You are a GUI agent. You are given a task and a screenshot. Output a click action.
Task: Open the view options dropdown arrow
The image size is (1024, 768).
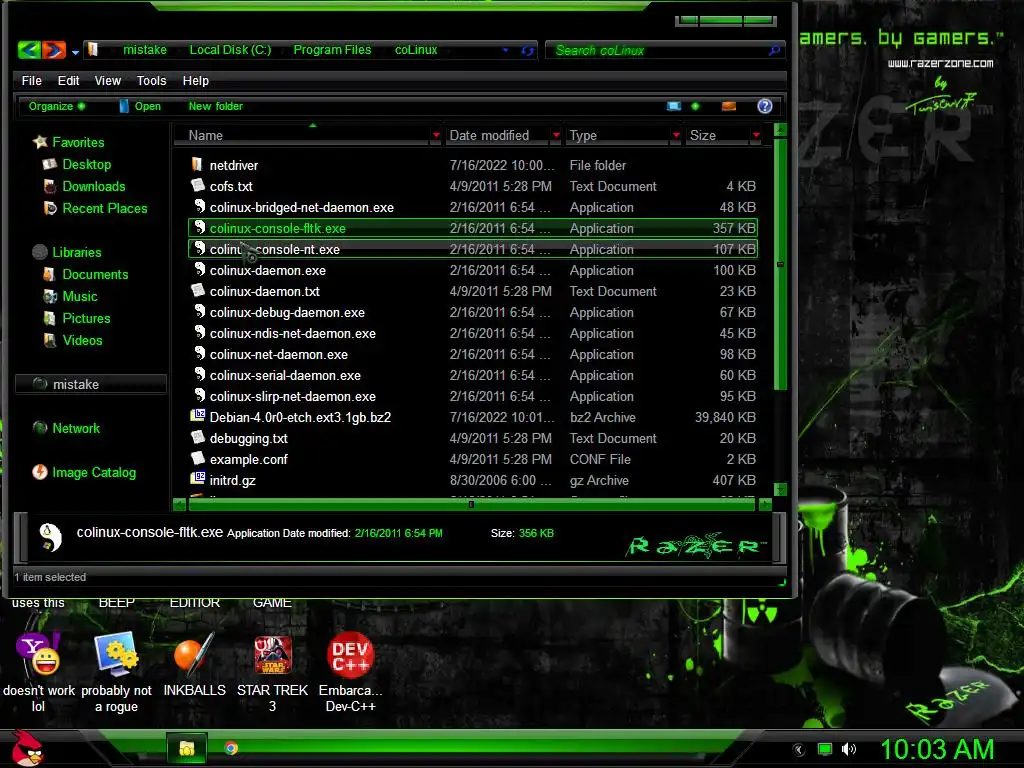pos(695,106)
